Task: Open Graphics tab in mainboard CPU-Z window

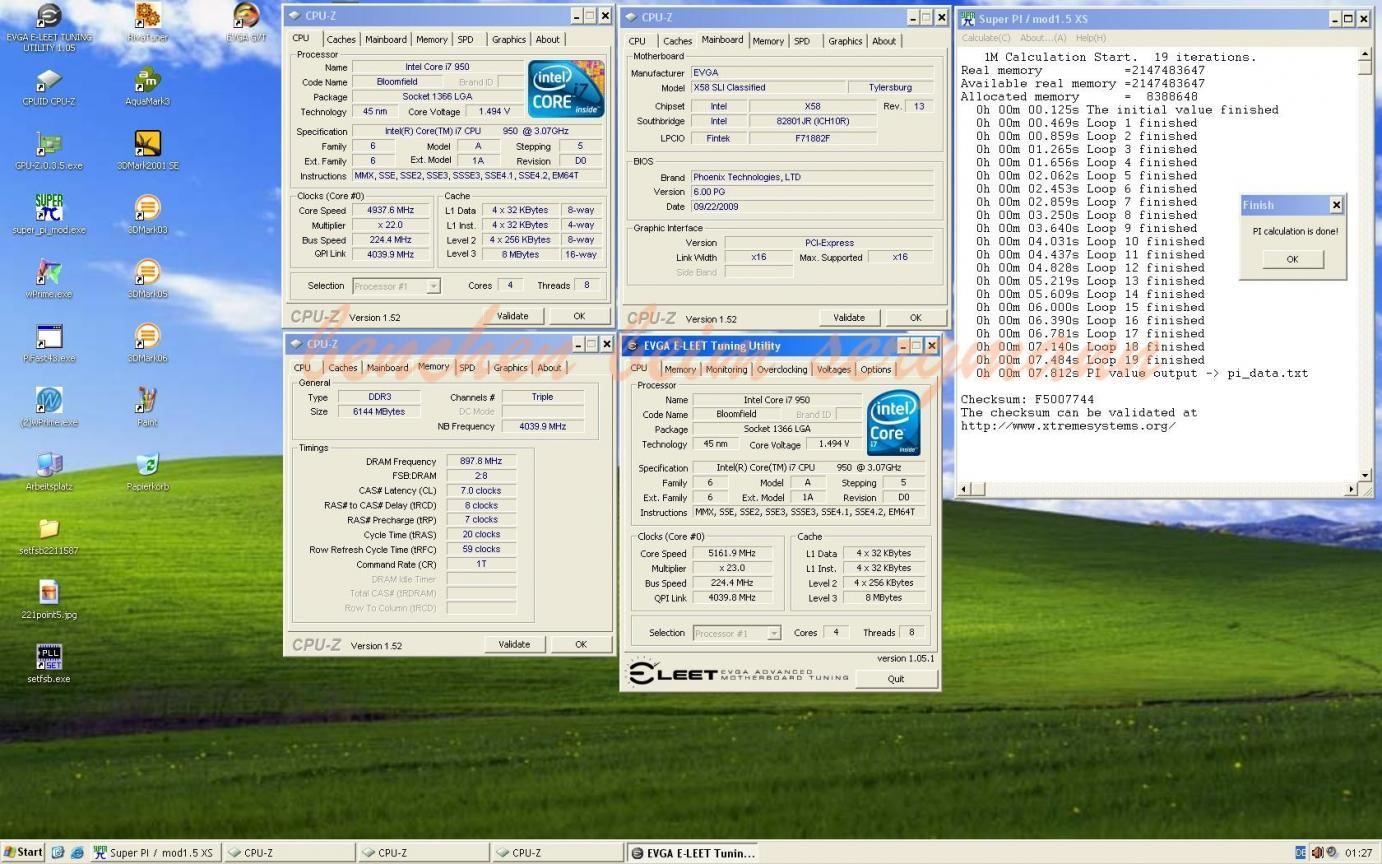Action: pyautogui.click(x=845, y=41)
